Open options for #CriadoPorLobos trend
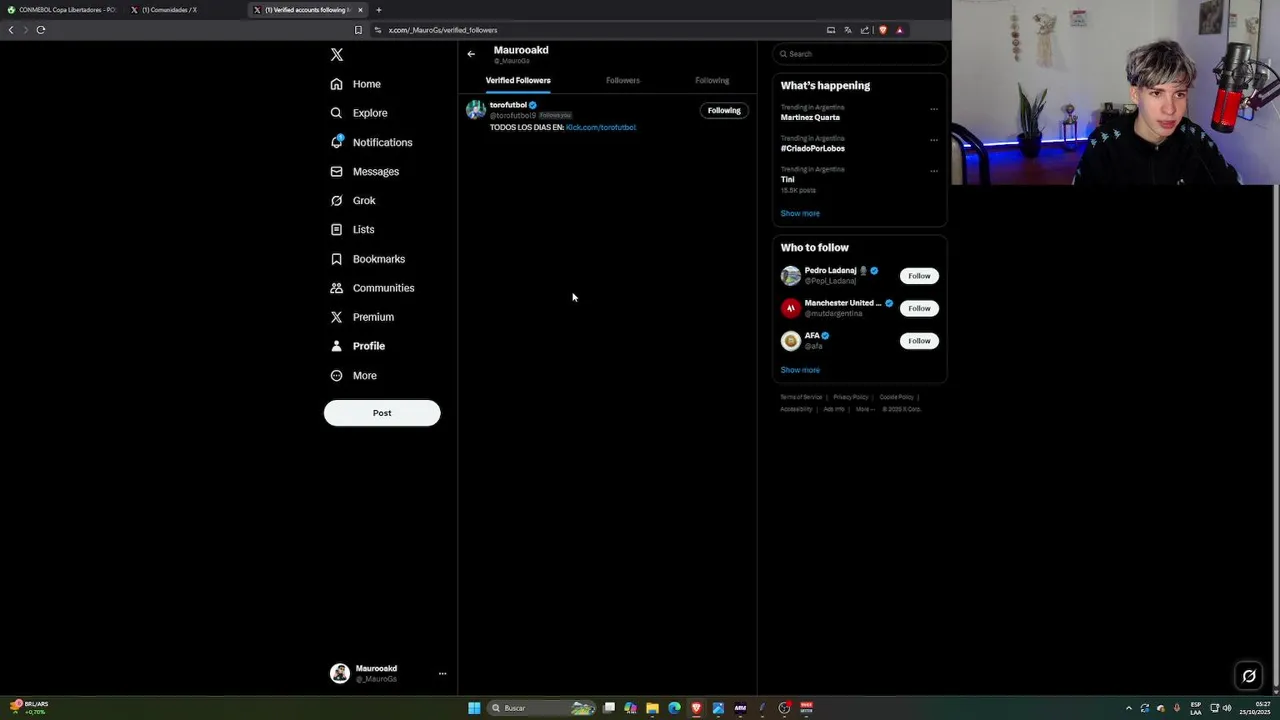 934,140
